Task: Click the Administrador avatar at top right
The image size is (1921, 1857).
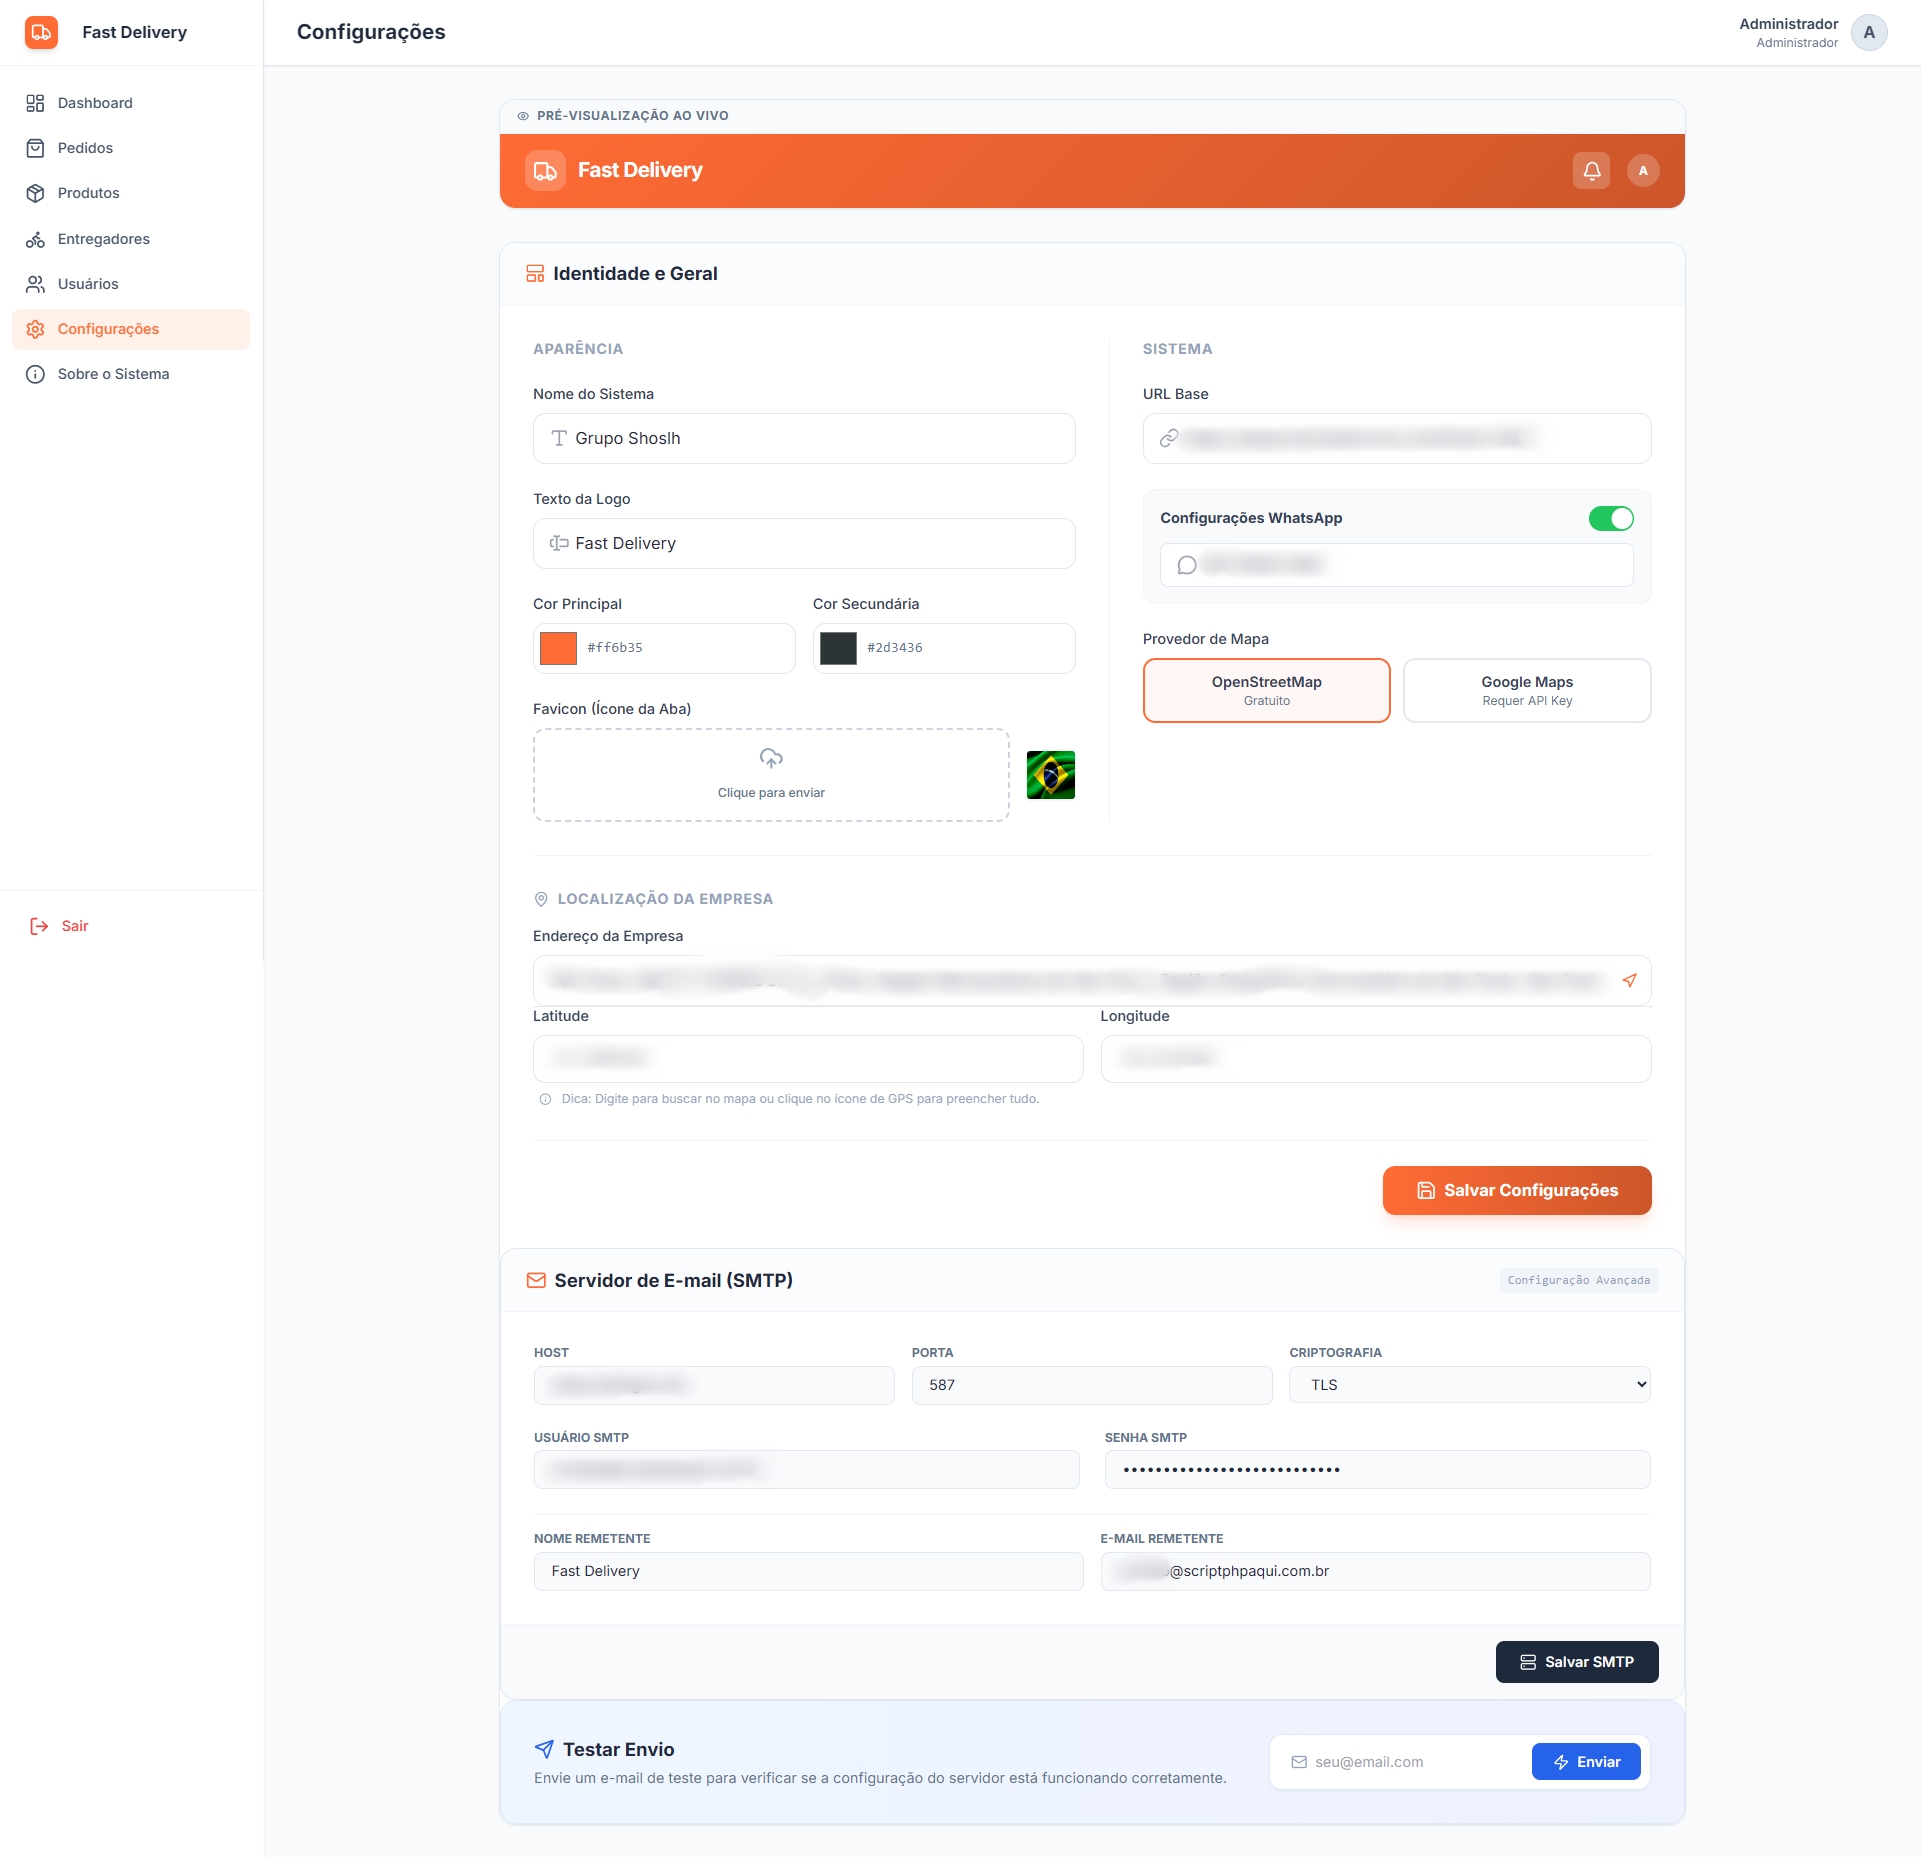Action: tap(1868, 32)
